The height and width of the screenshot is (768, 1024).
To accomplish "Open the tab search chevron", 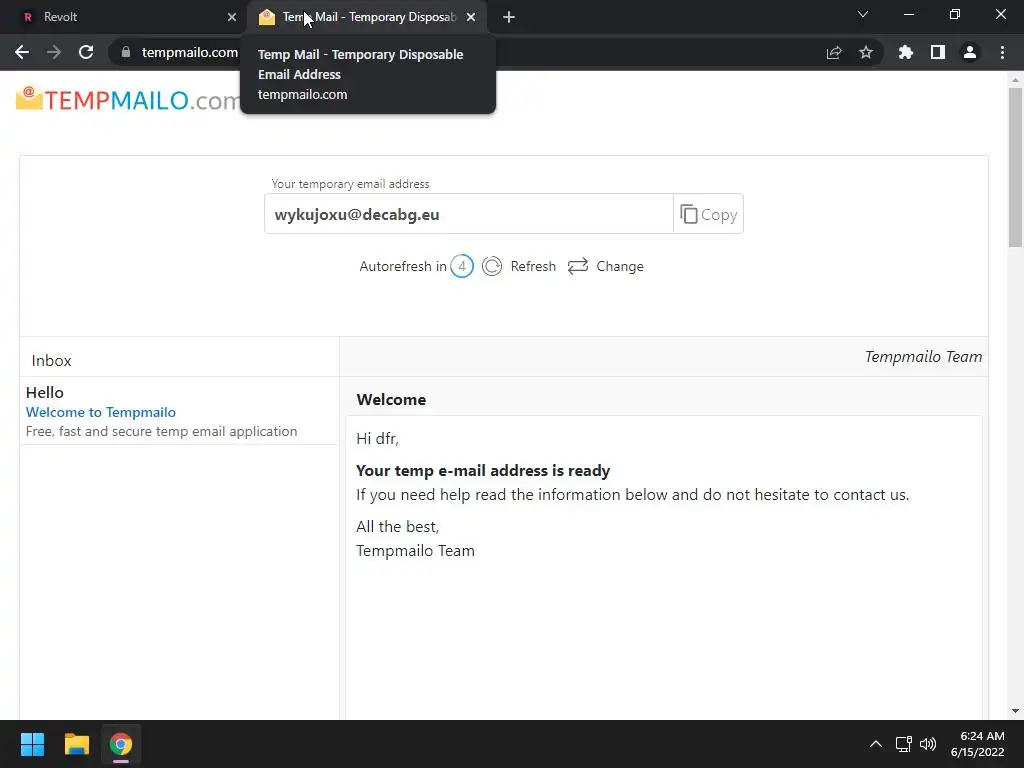I will 863,14.
